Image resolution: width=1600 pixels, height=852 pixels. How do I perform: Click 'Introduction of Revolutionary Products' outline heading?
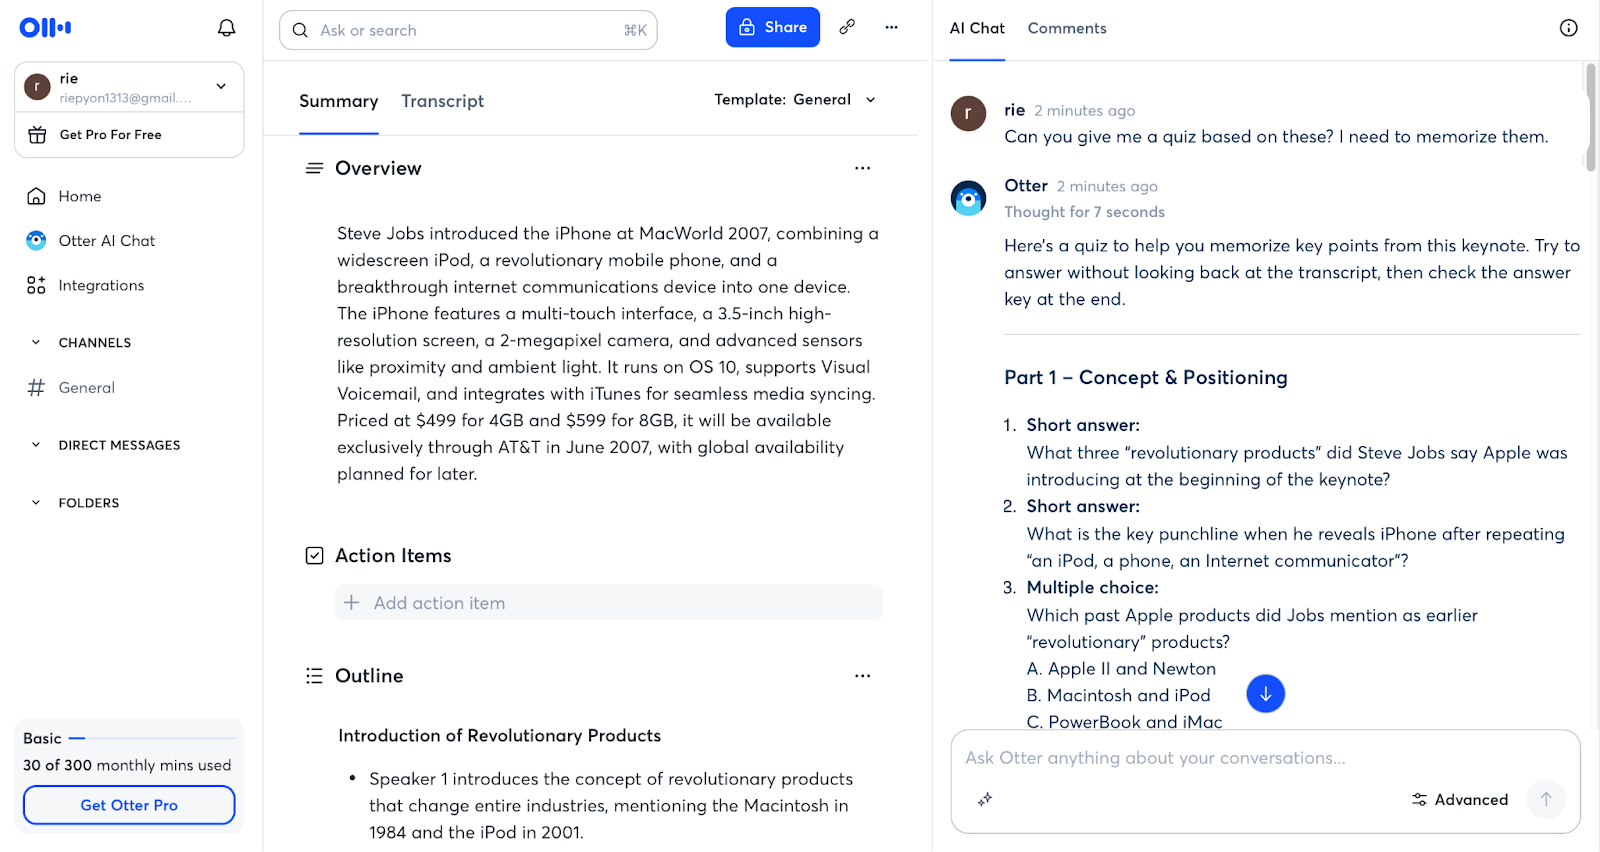click(x=500, y=736)
